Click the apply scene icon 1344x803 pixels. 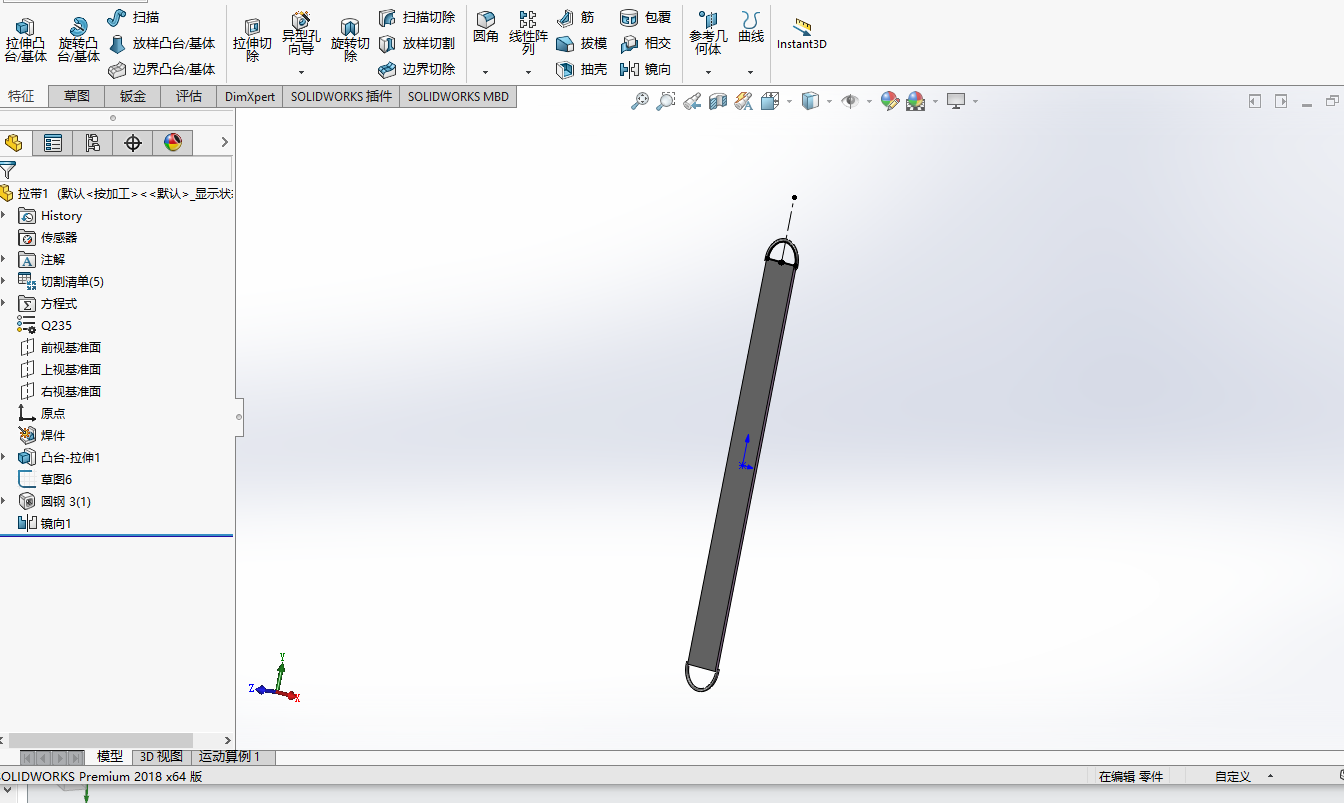tap(915, 101)
